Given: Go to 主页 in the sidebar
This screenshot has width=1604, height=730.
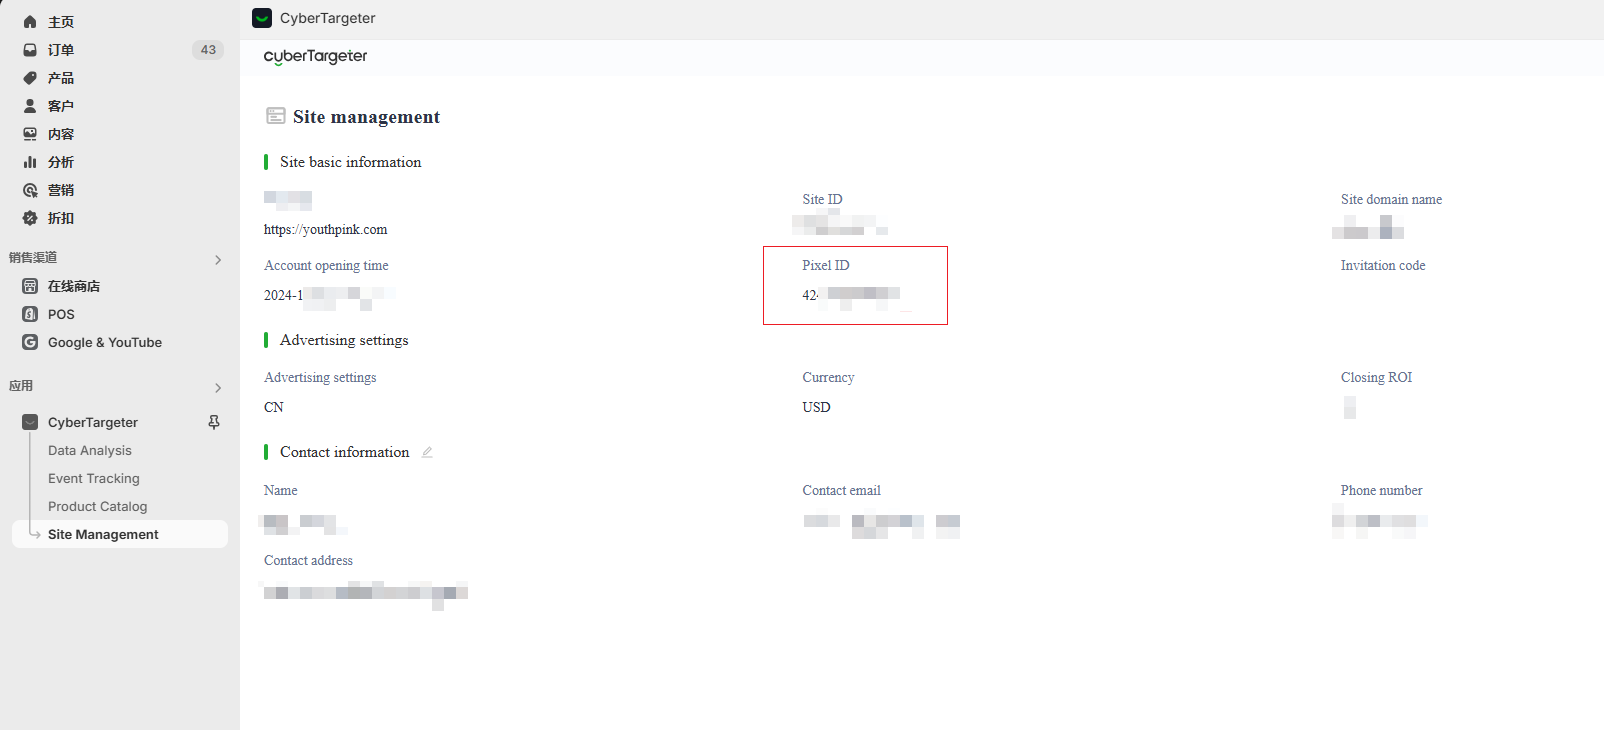Looking at the screenshot, I should point(61,22).
